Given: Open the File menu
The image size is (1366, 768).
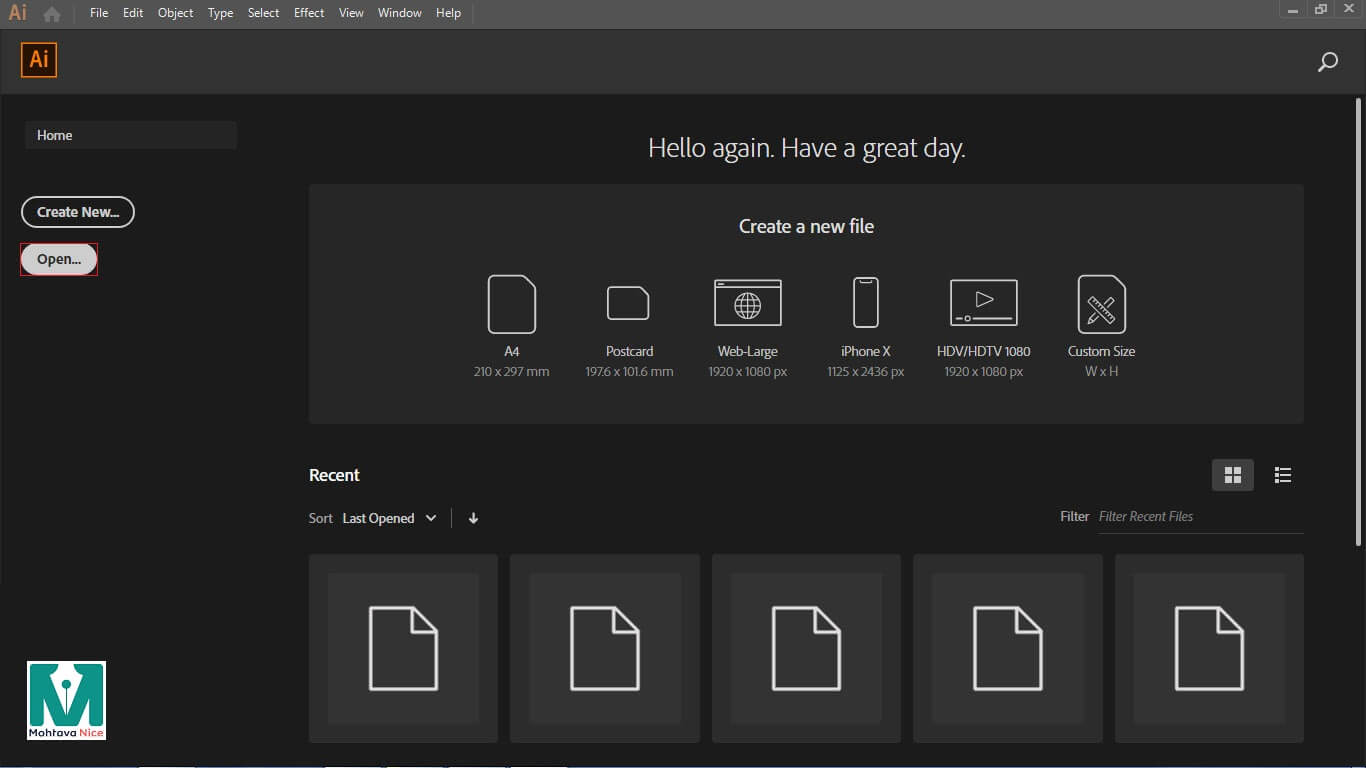Looking at the screenshot, I should [99, 13].
